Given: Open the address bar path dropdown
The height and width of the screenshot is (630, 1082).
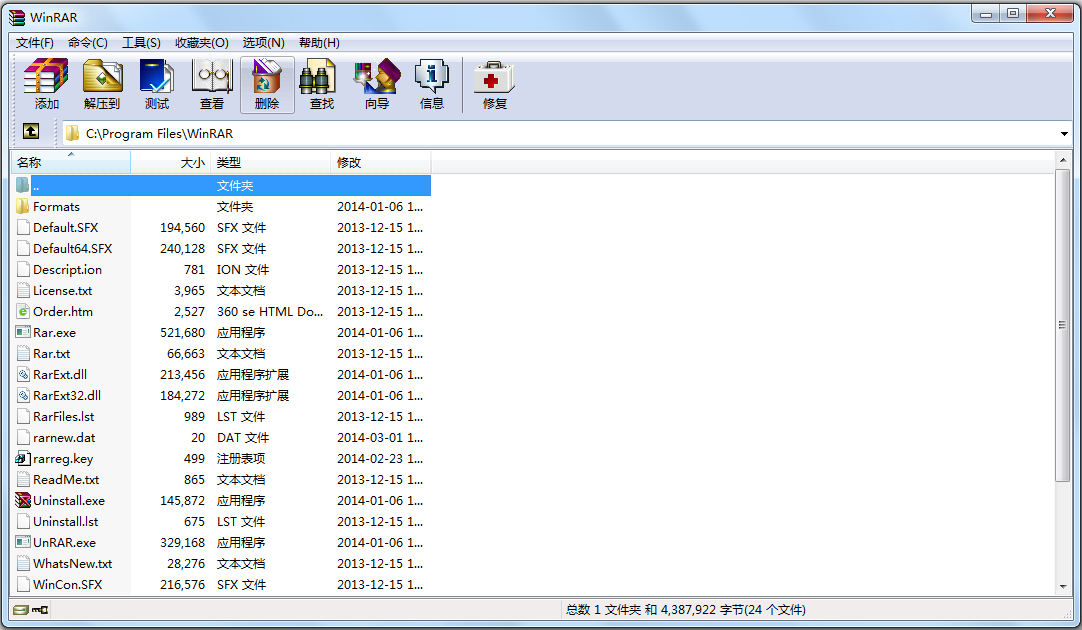Looking at the screenshot, I should 1064,133.
